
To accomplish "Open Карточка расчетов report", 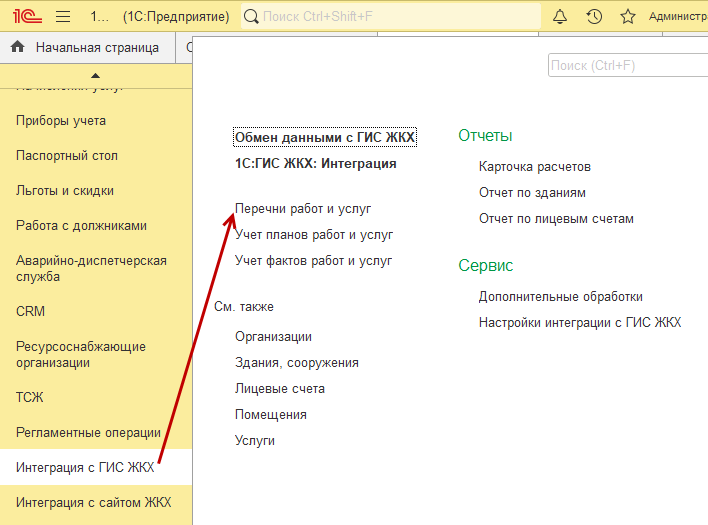I will pyautogui.click(x=535, y=167).
